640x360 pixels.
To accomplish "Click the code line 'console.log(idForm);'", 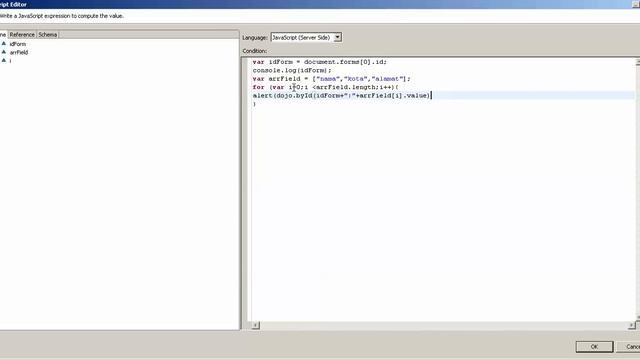I will click(x=292, y=70).
